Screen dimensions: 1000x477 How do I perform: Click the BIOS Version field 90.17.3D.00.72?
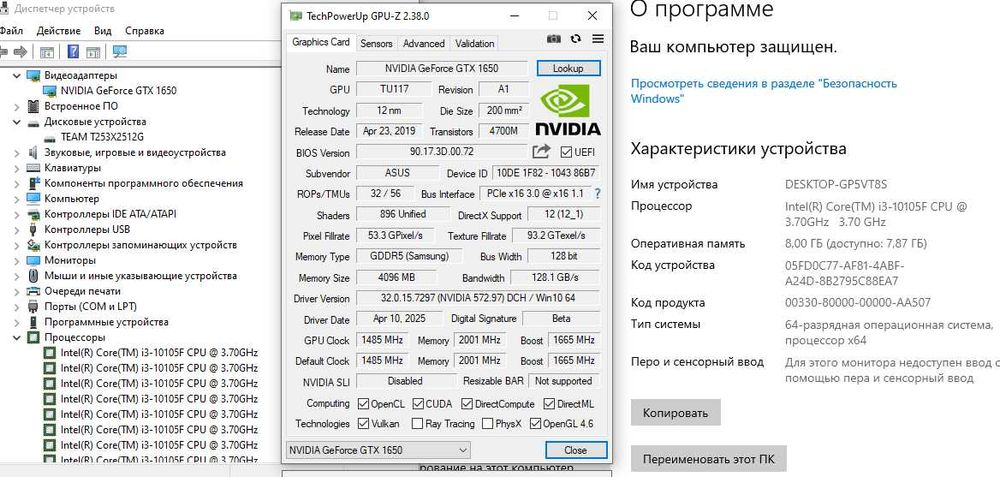441,152
